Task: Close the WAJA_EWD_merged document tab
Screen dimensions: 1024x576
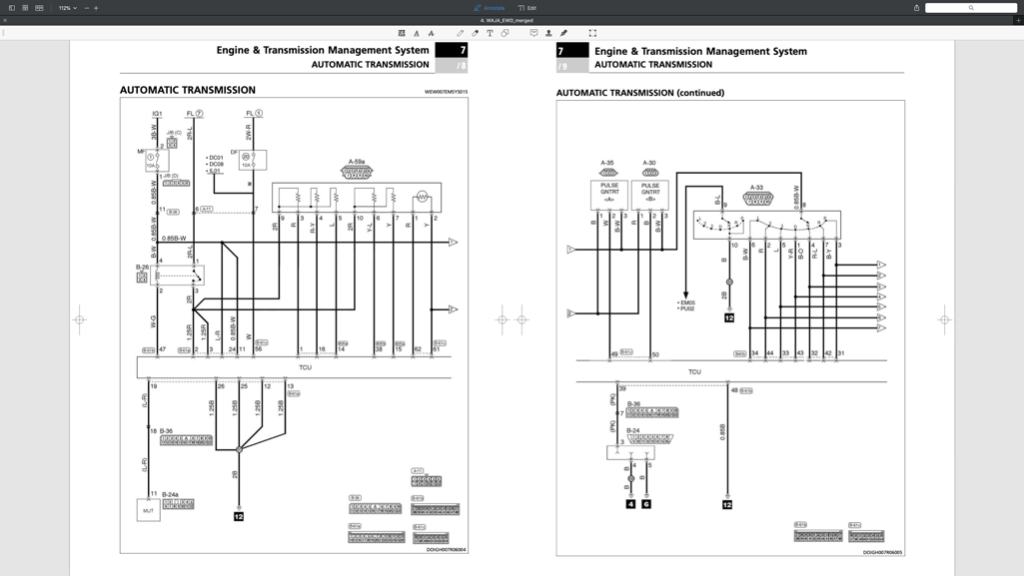Action: point(5,20)
